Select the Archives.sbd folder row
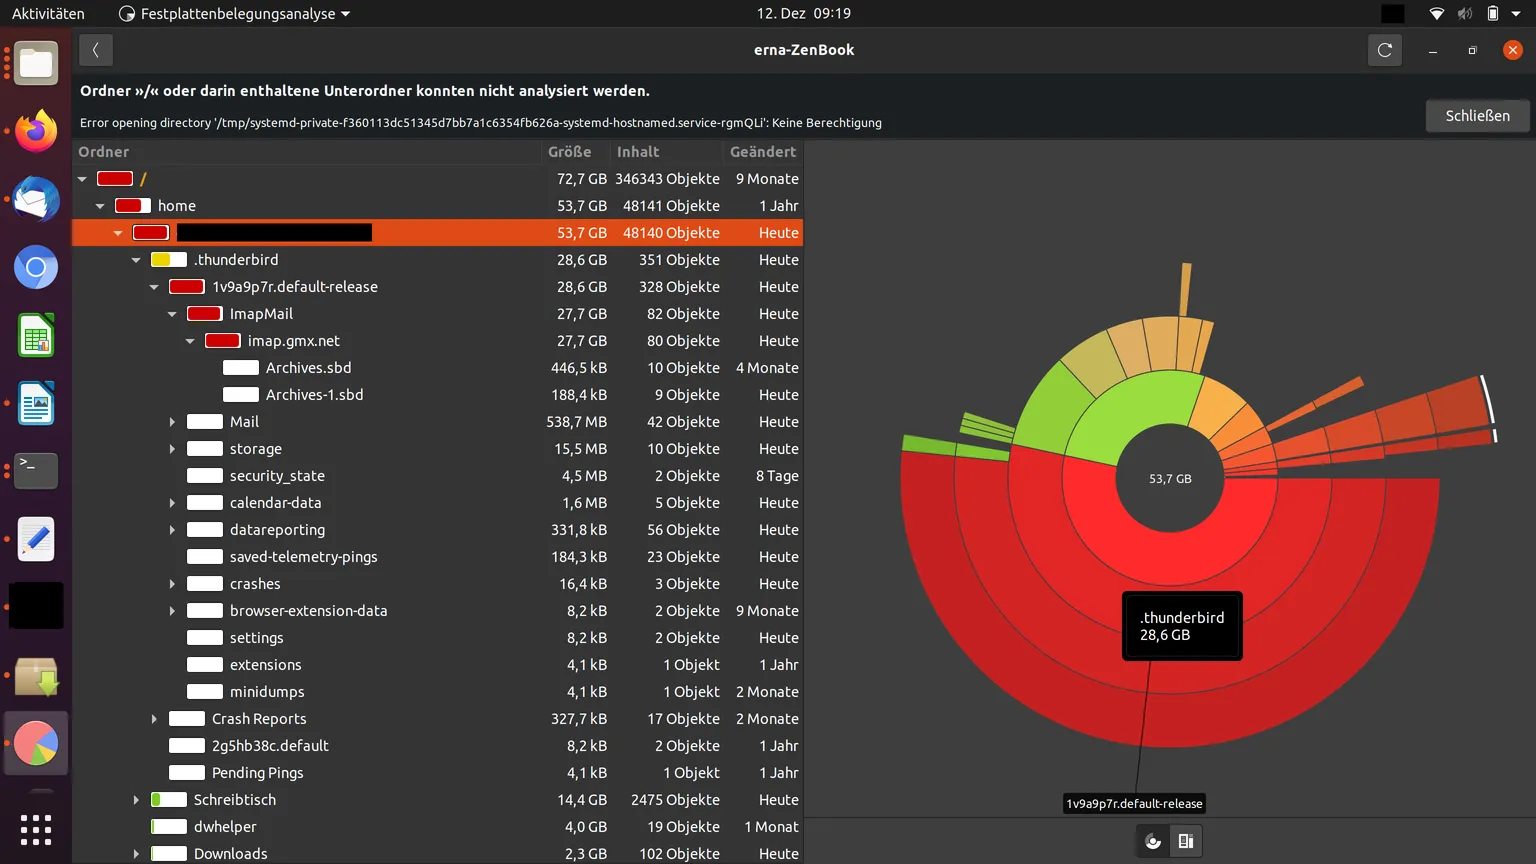Viewport: 1536px width, 864px height. coord(437,368)
